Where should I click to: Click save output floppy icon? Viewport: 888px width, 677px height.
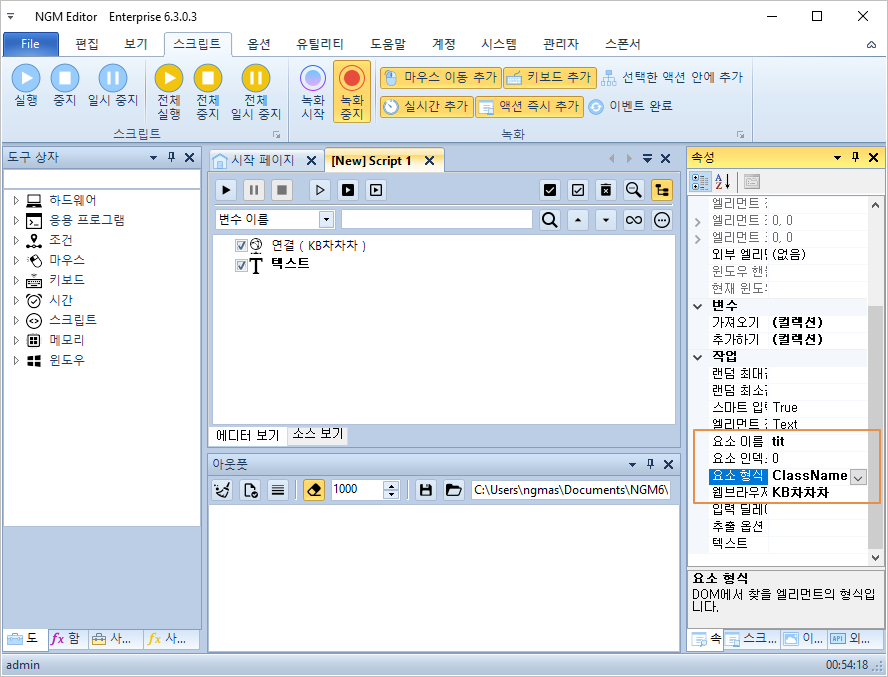425,489
